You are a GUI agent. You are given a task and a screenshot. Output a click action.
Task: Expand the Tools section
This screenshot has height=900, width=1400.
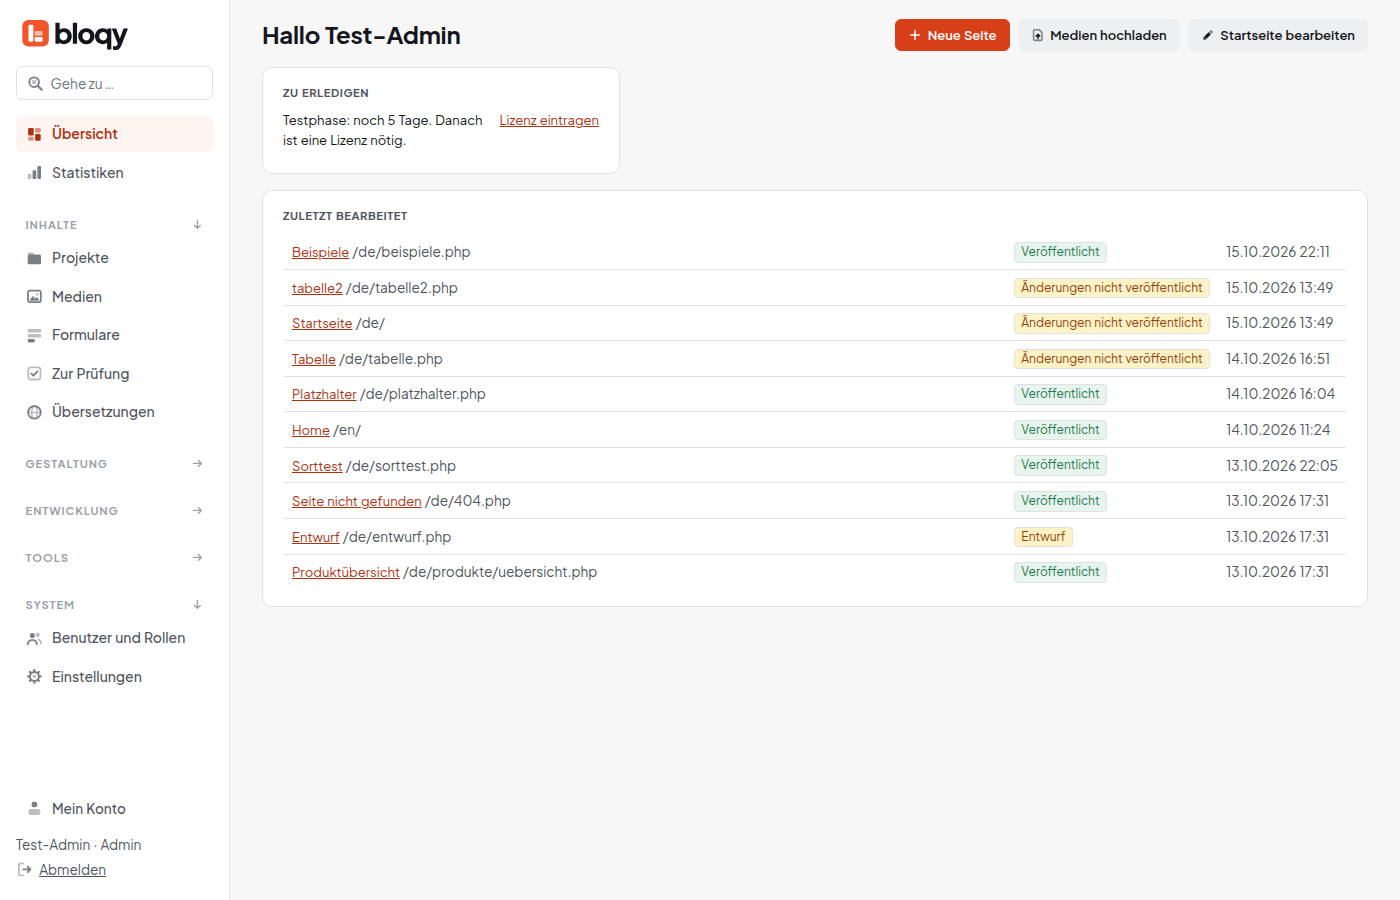197,558
